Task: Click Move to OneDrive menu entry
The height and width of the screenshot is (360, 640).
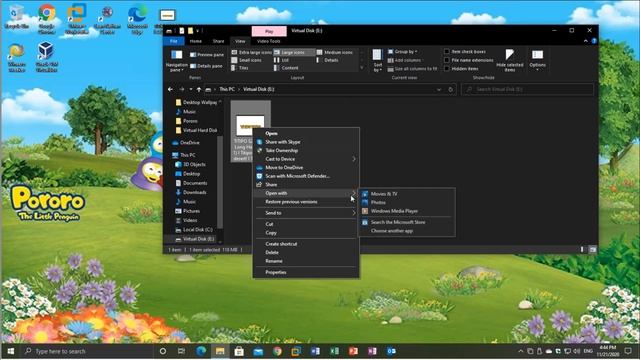Action: (x=306, y=167)
